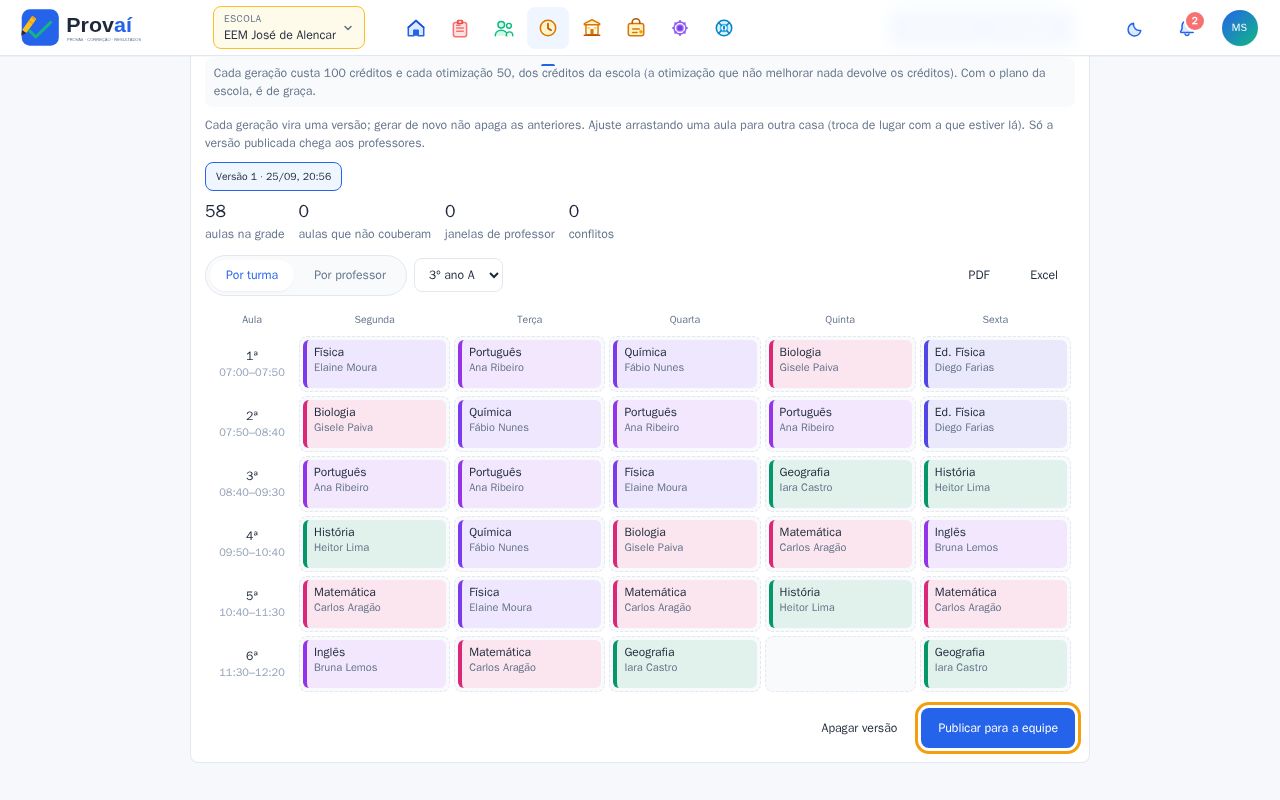Select Biologia lesson on Quinta 1ª aula

pos(840,364)
